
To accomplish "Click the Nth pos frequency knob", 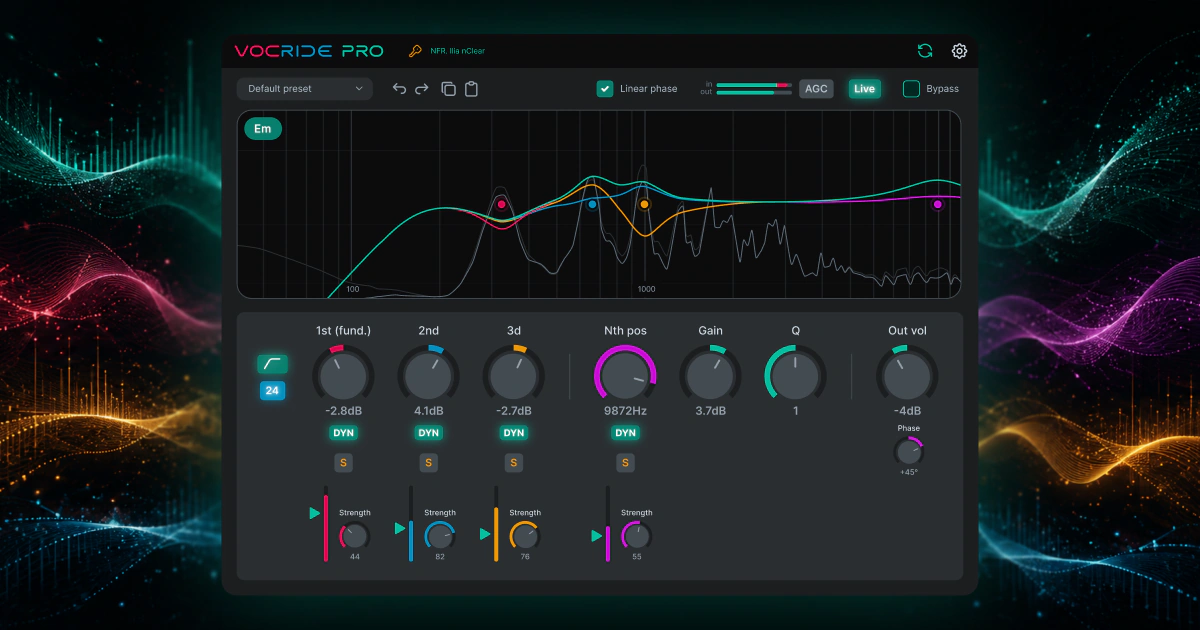I will 625,375.
